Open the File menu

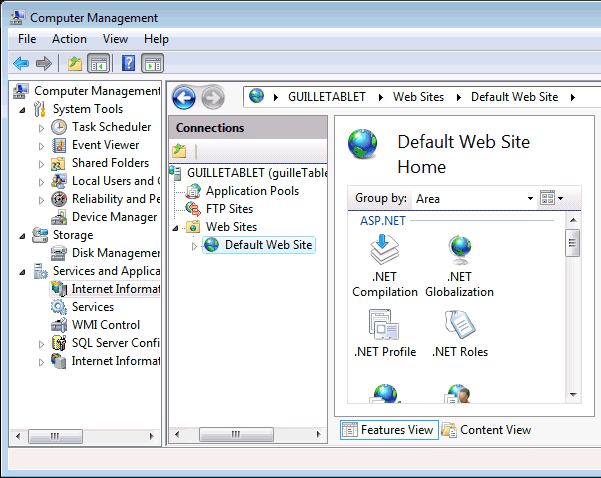click(27, 39)
